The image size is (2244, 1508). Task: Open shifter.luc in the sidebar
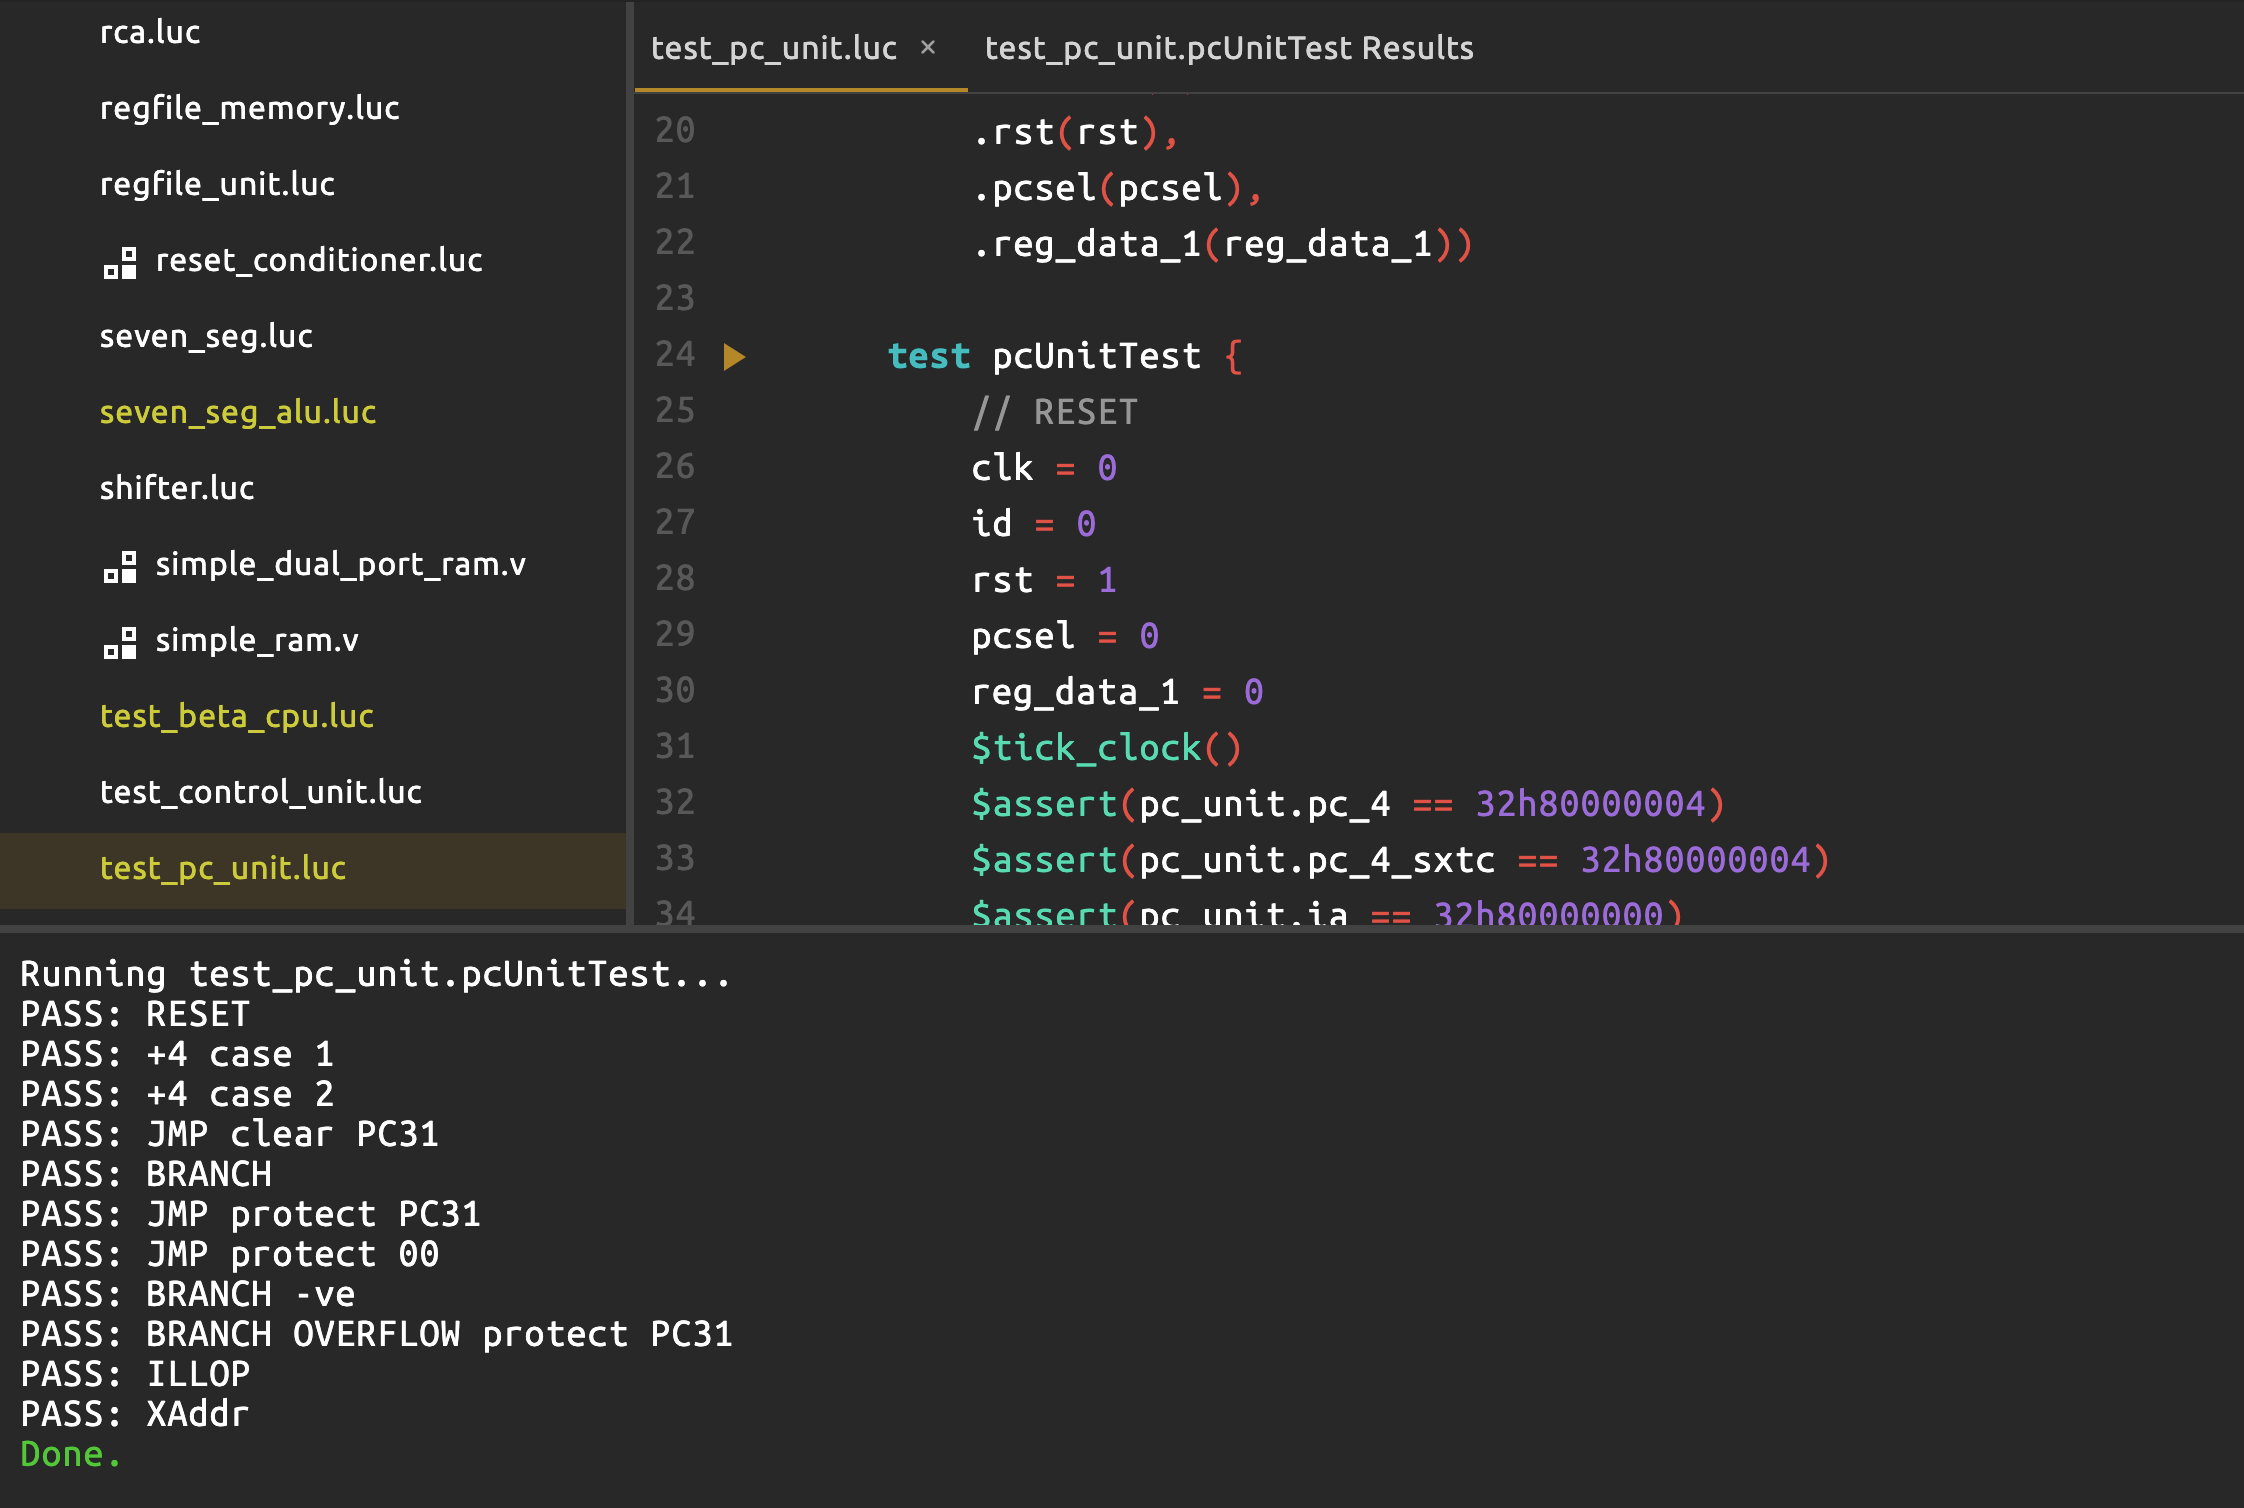click(177, 488)
